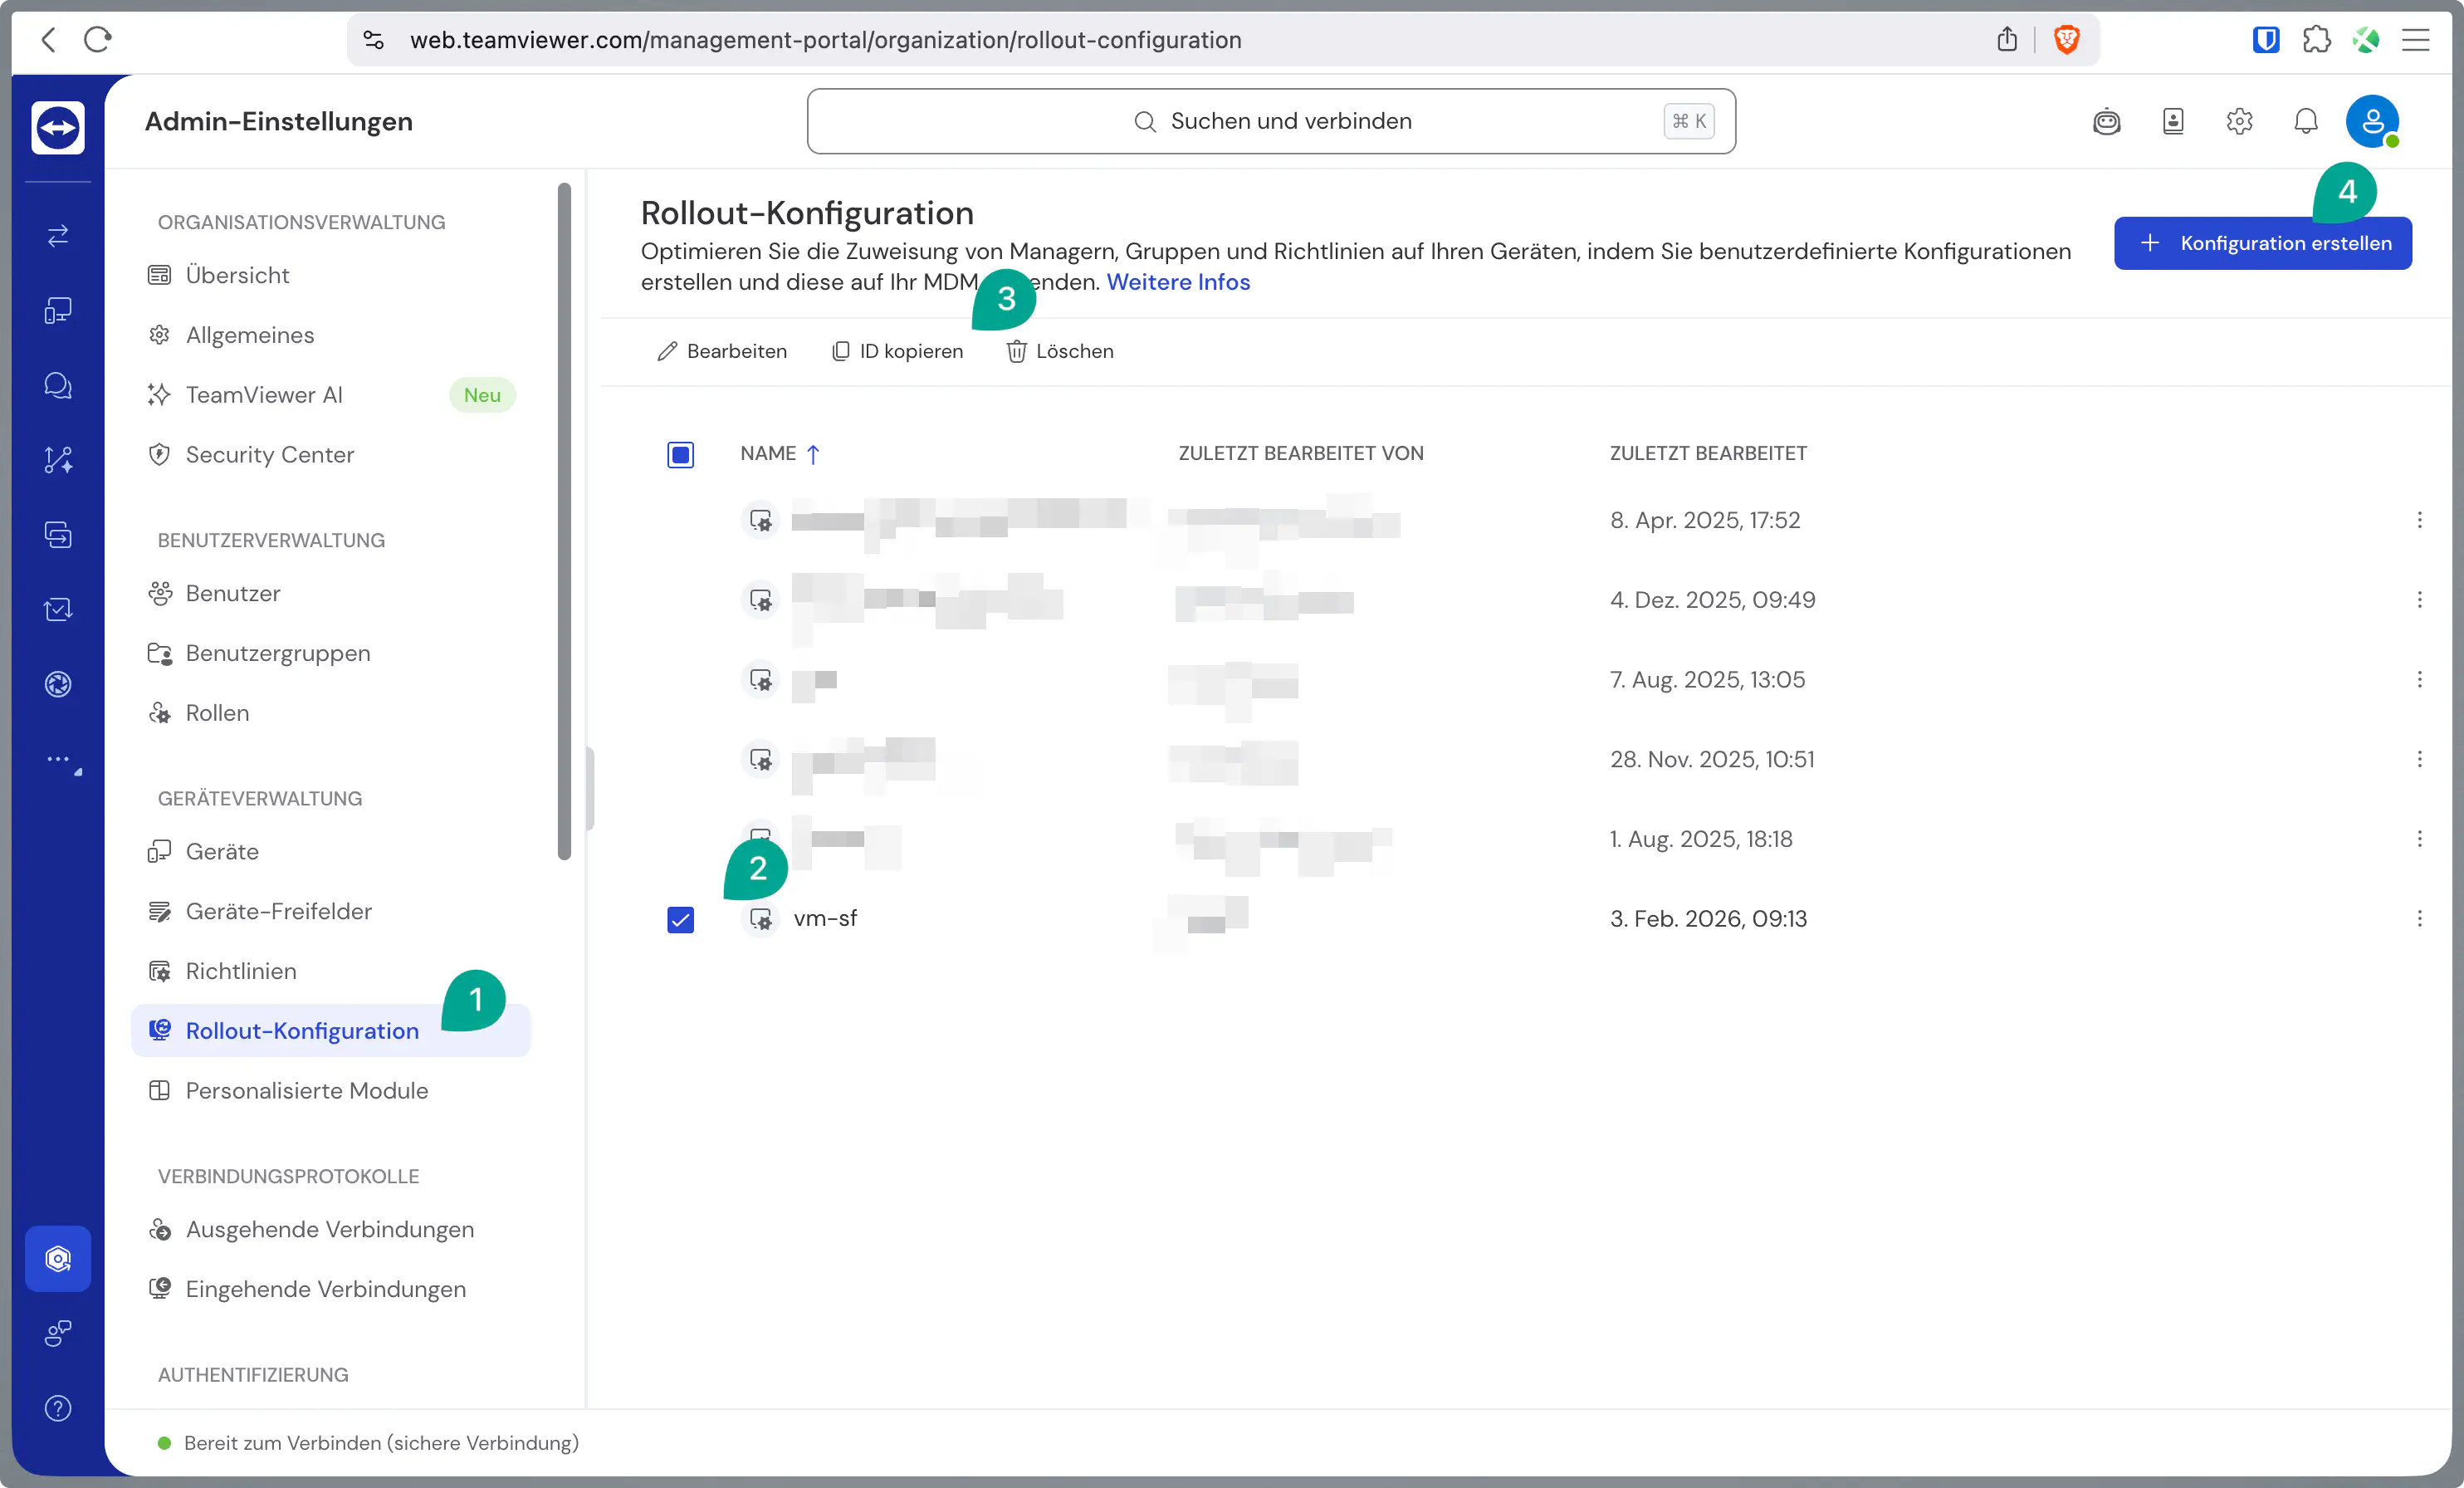Go to Richtlinien in the sidebar
Image resolution: width=2464 pixels, height=1488 pixels.
click(x=240, y=971)
